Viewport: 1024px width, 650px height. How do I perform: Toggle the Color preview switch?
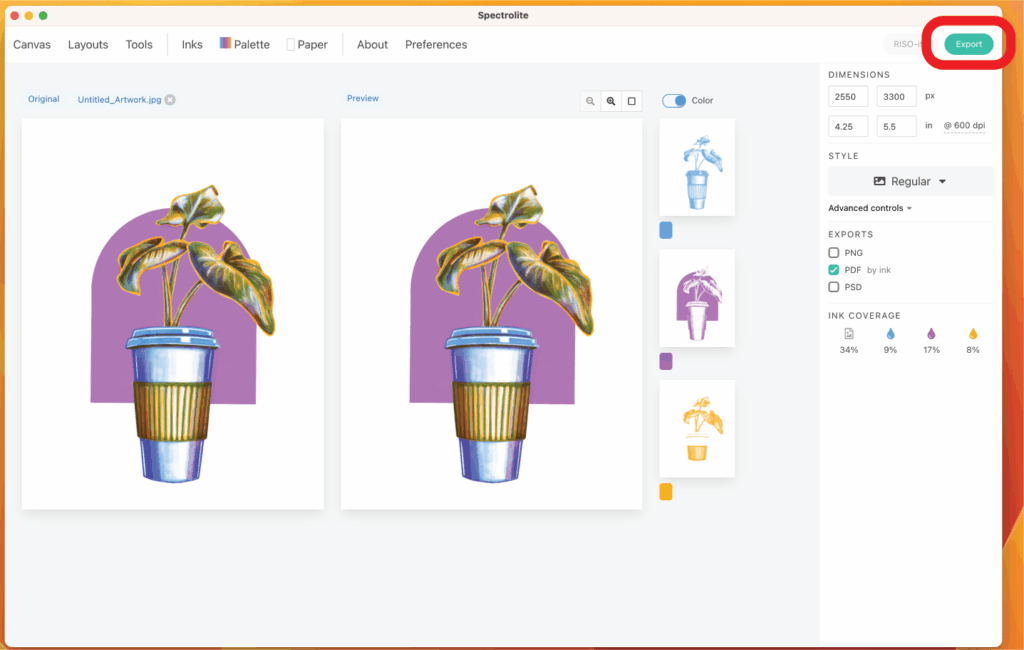(x=674, y=100)
